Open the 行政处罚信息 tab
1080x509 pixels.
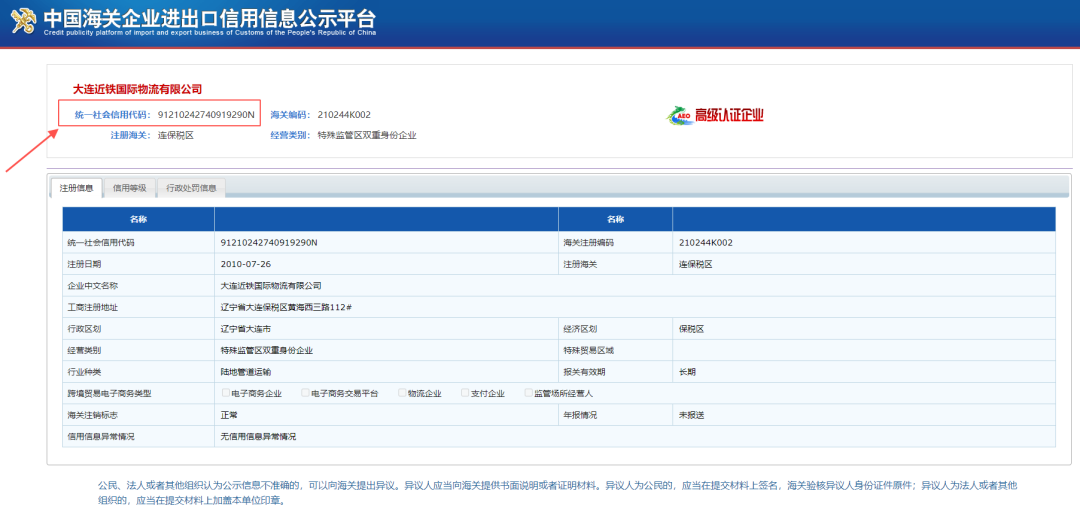pos(191,187)
